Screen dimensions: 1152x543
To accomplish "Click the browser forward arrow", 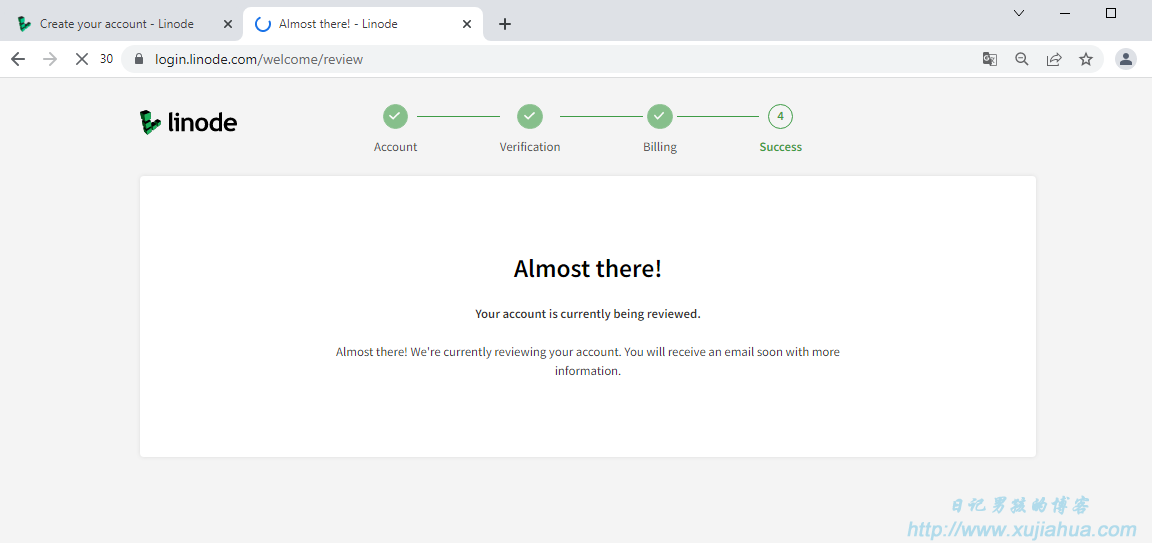I will tap(51, 60).
